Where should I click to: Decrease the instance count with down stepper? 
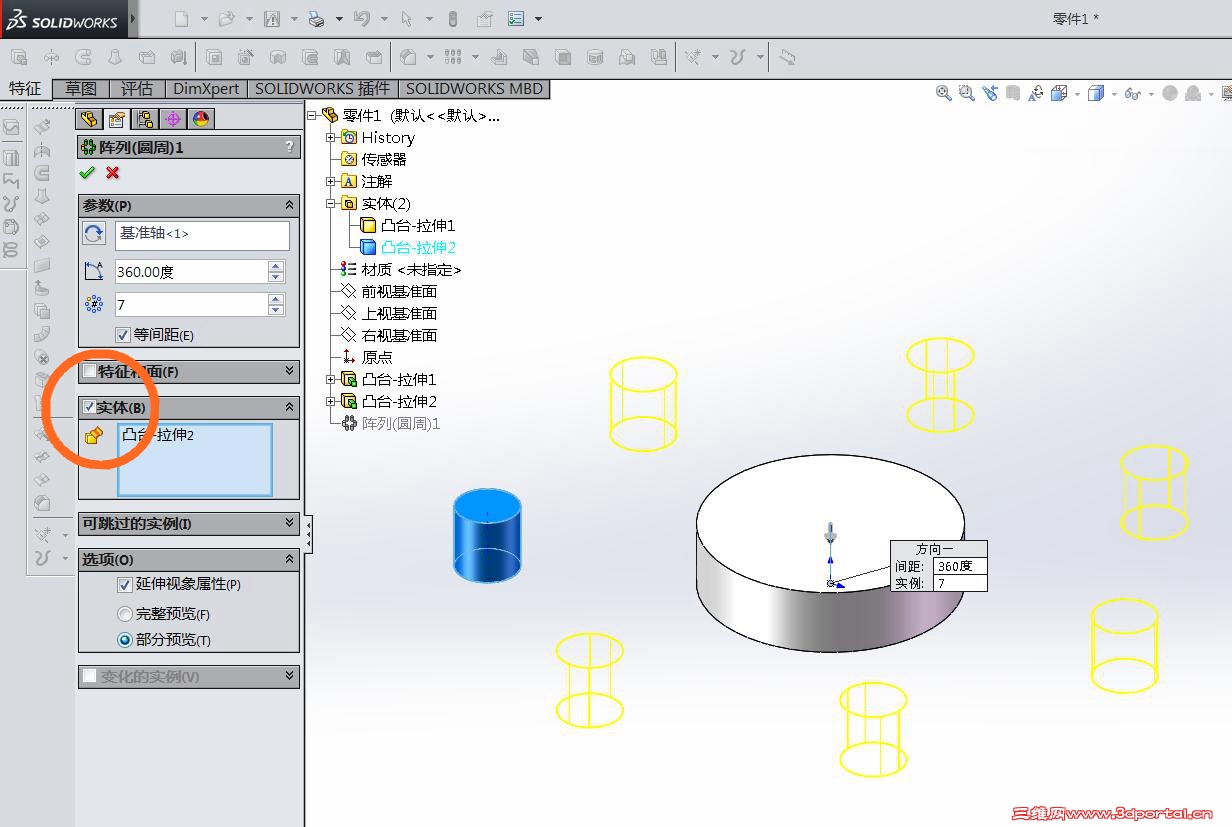click(x=276, y=310)
